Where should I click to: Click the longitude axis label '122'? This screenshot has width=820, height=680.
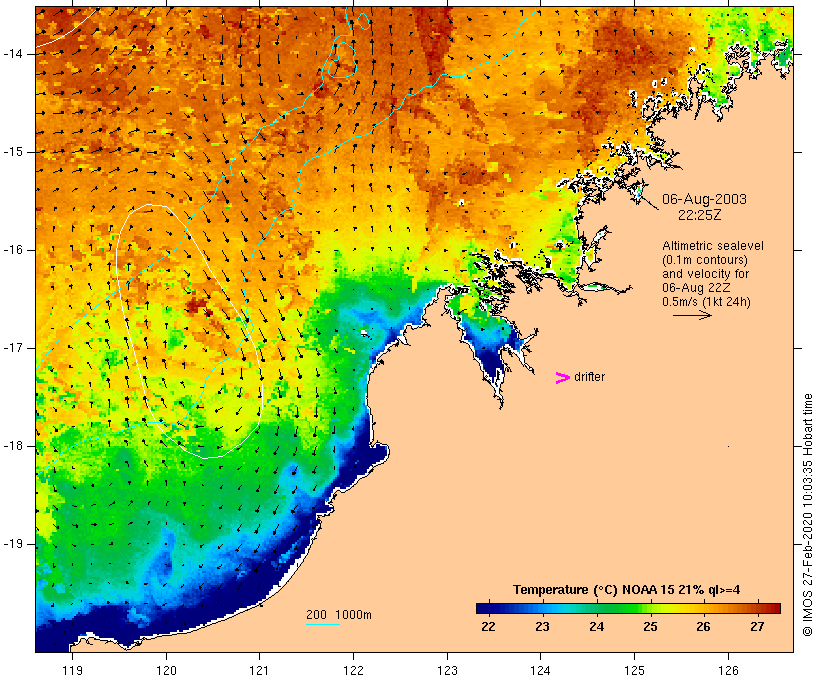click(x=354, y=670)
